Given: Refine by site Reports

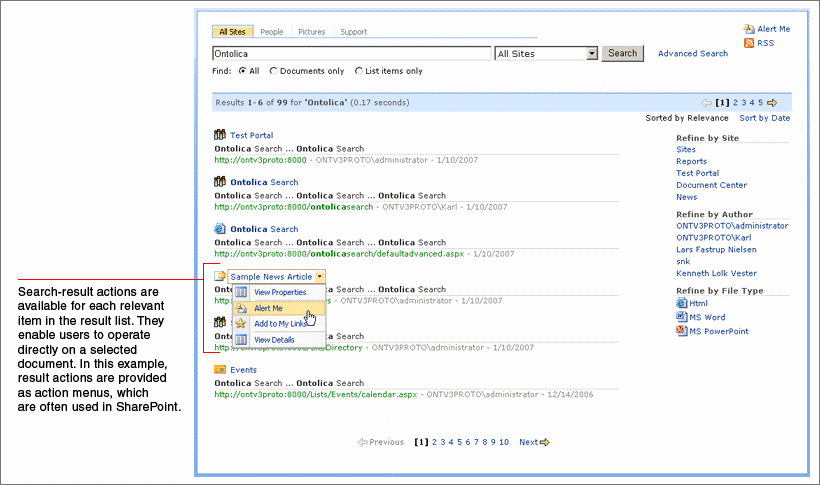Looking at the screenshot, I should (691, 162).
